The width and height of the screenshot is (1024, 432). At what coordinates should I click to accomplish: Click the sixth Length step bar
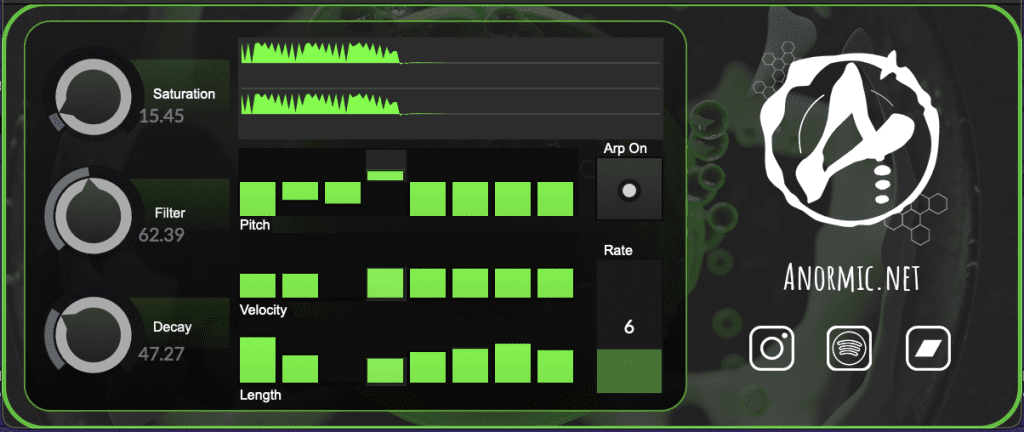[470, 365]
